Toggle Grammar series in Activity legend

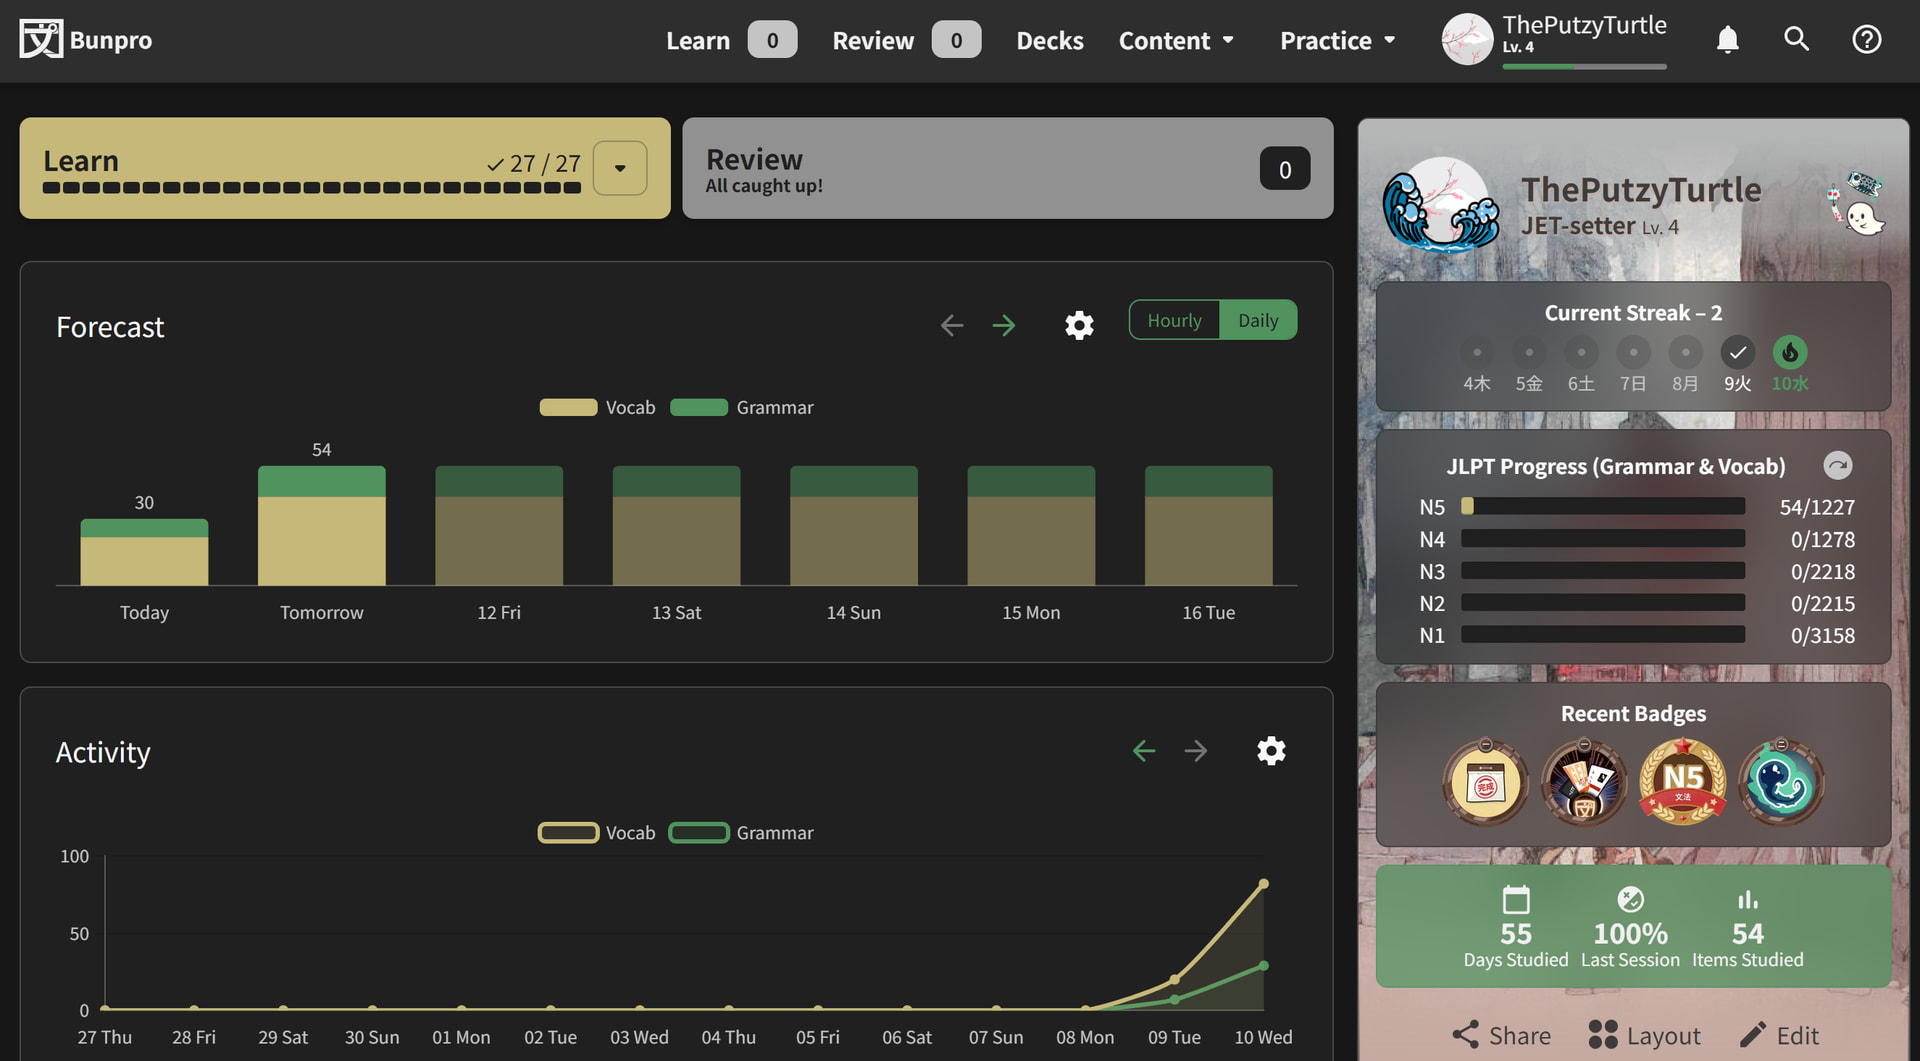[x=742, y=832]
